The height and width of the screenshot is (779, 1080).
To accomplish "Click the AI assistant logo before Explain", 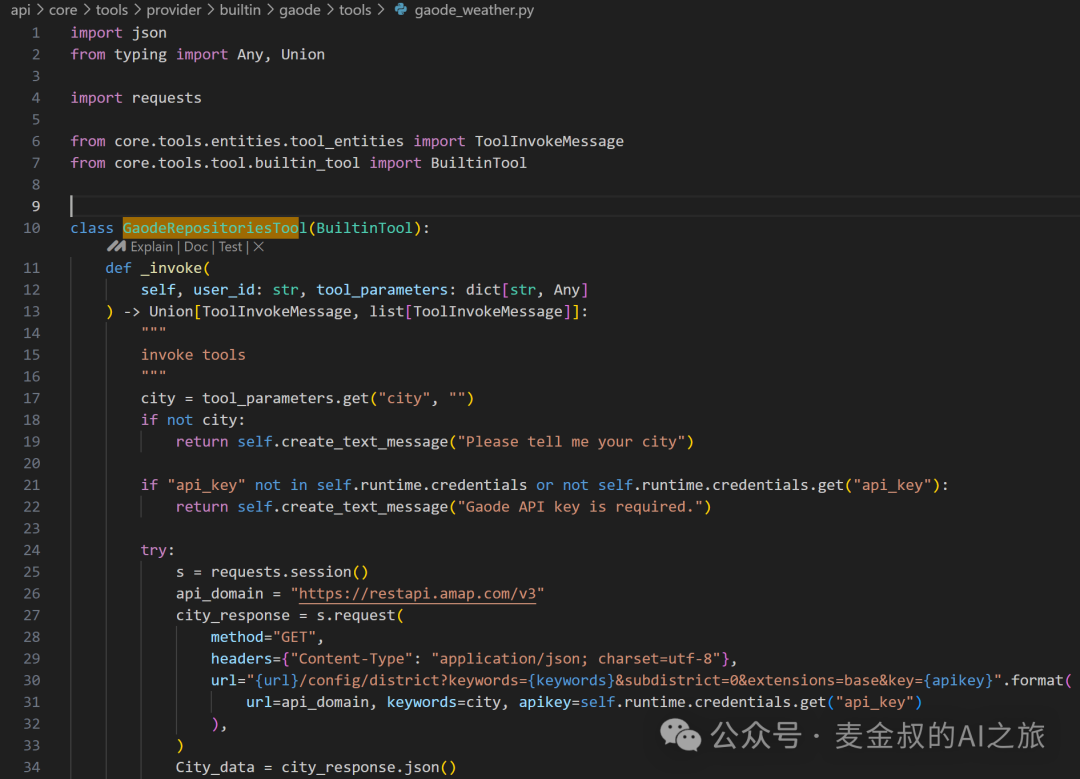I will click(x=116, y=247).
